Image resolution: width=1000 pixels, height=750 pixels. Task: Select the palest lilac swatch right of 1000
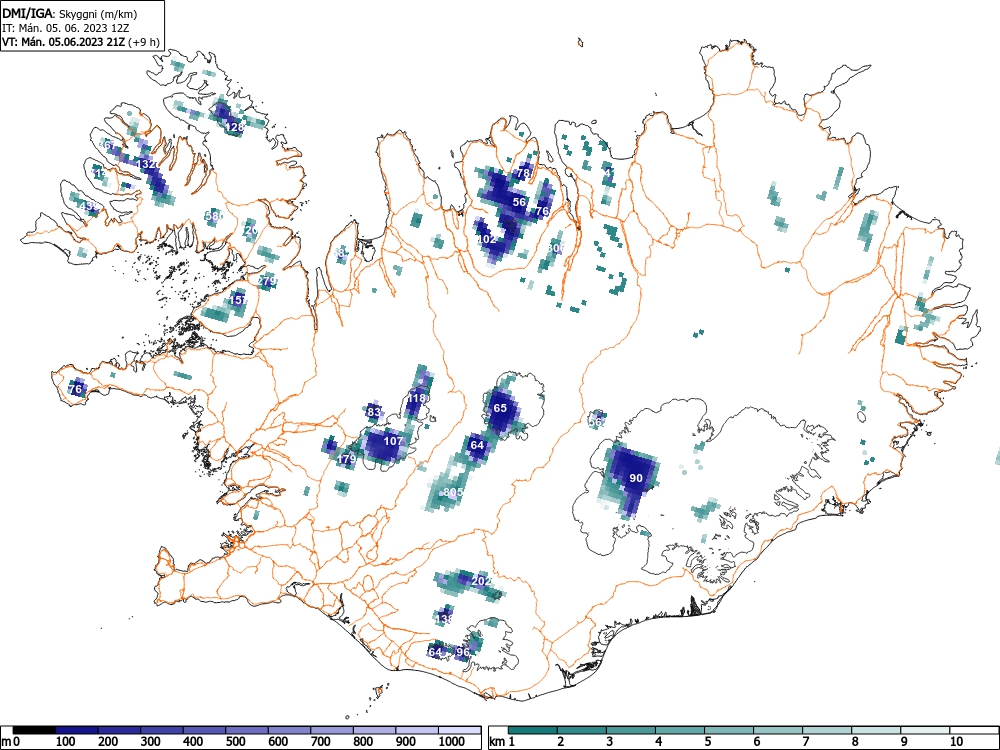point(459,730)
